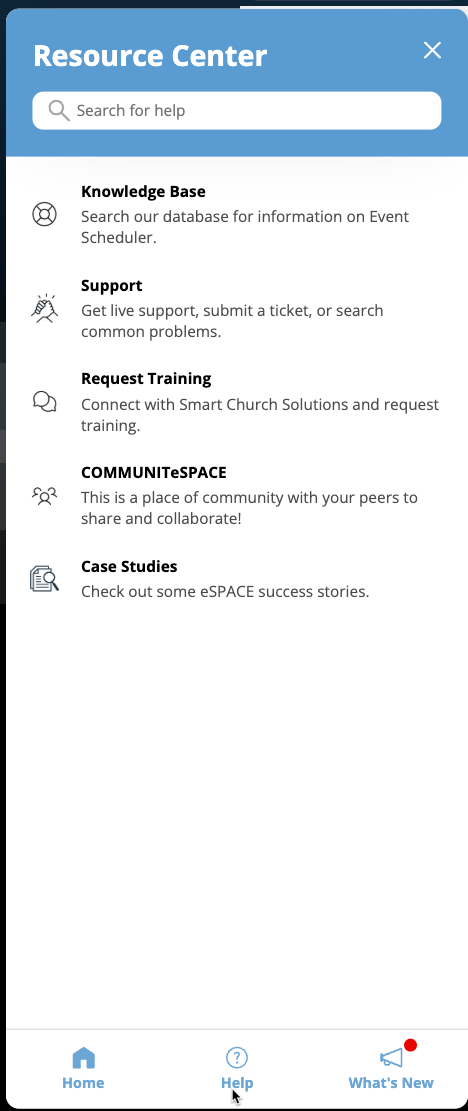Click the Case Studies document magnifier icon

pyautogui.click(x=45, y=579)
